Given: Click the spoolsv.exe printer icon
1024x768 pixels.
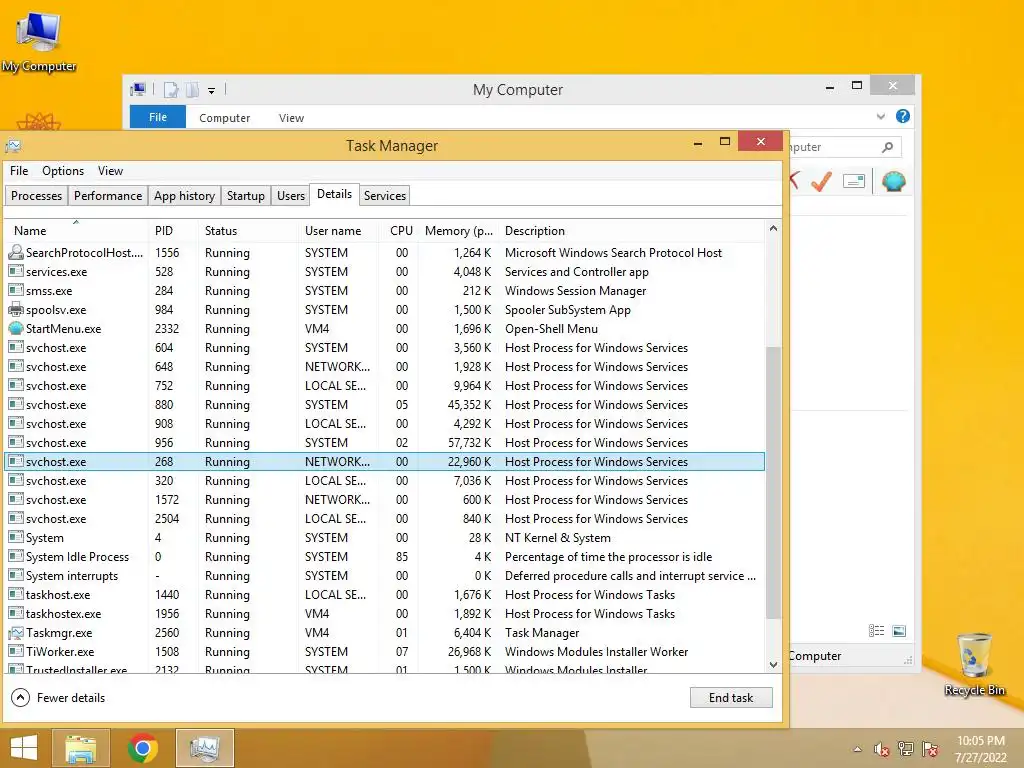Looking at the screenshot, I should click(x=16, y=310).
